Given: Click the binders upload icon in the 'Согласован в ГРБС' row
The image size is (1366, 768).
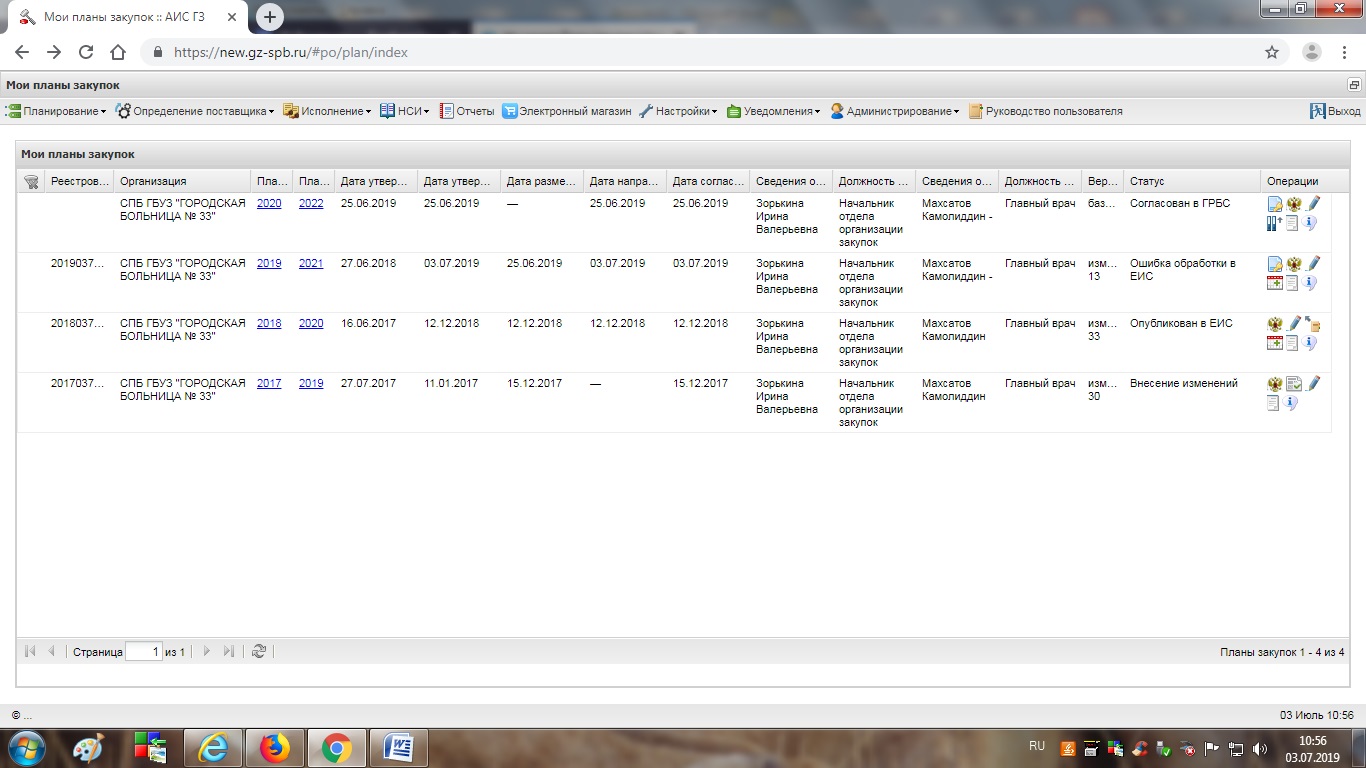Looking at the screenshot, I should (1275, 223).
